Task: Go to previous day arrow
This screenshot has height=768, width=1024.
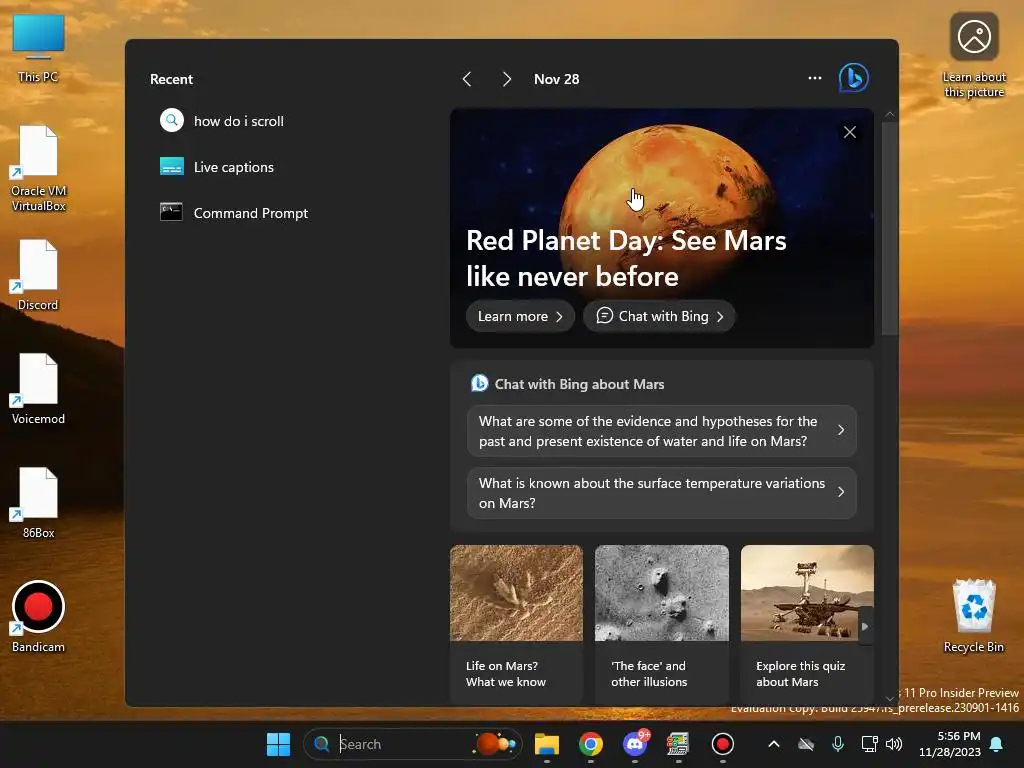Action: [467, 79]
